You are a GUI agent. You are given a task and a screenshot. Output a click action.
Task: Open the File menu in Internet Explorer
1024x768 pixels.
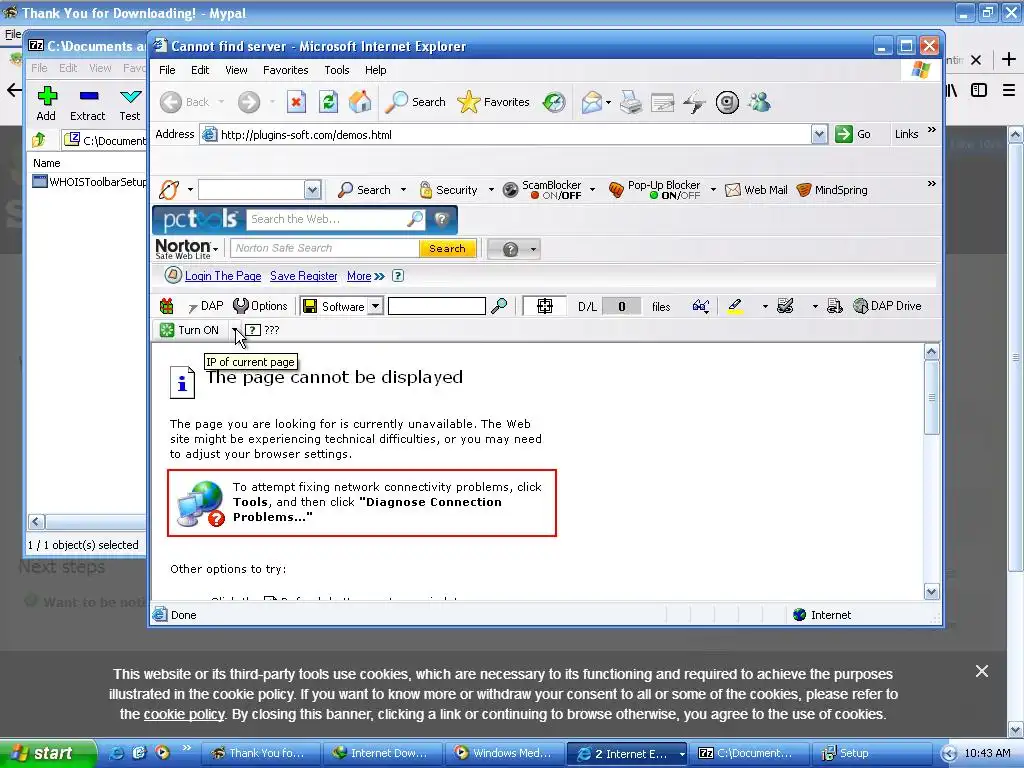pyautogui.click(x=167, y=70)
